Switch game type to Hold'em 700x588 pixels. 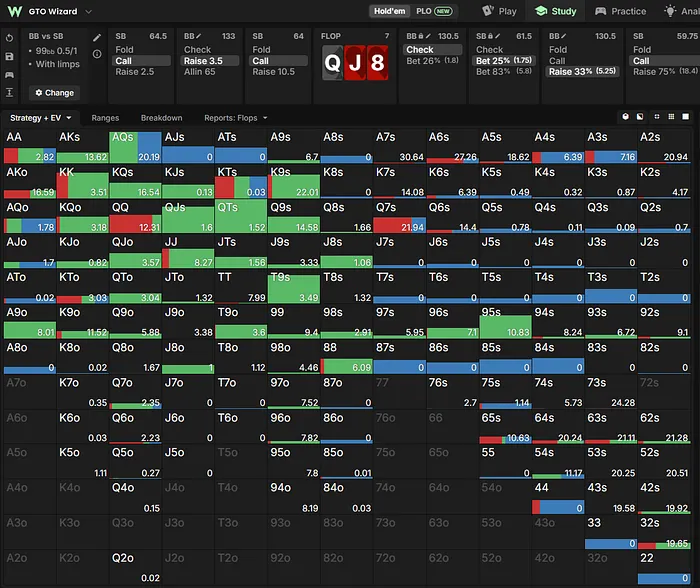click(389, 11)
